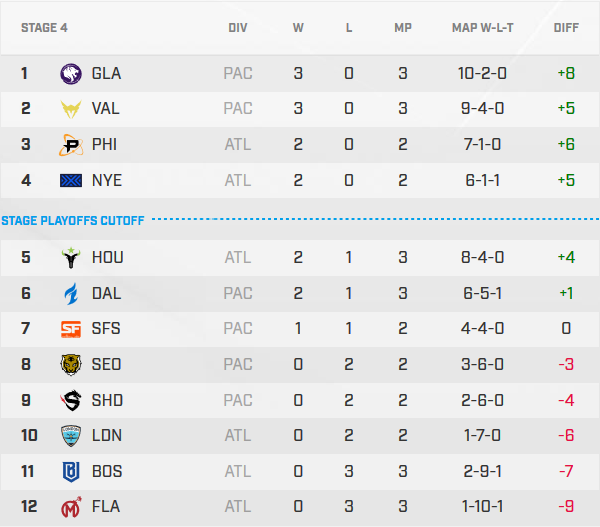Sort standings by the DIV column header
The width and height of the screenshot is (600, 527).
tap(237, 28)
